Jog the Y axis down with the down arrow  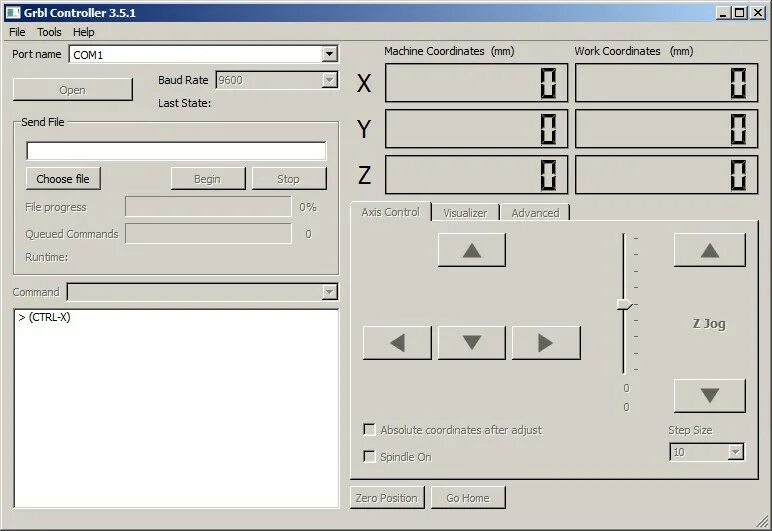coord(472,343)
